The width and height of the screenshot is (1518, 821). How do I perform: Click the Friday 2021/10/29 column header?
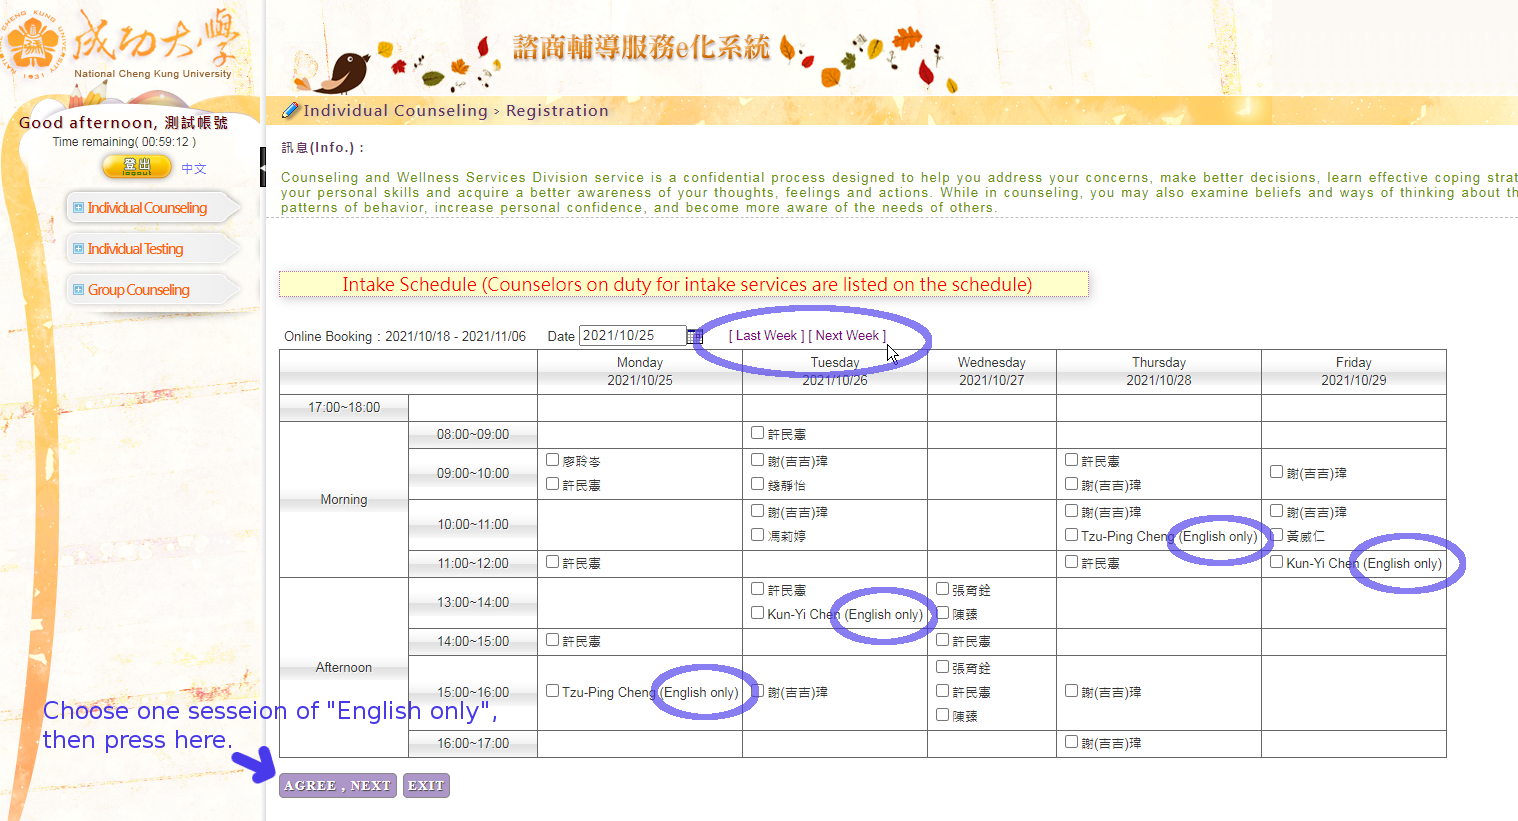point(1354,372)
